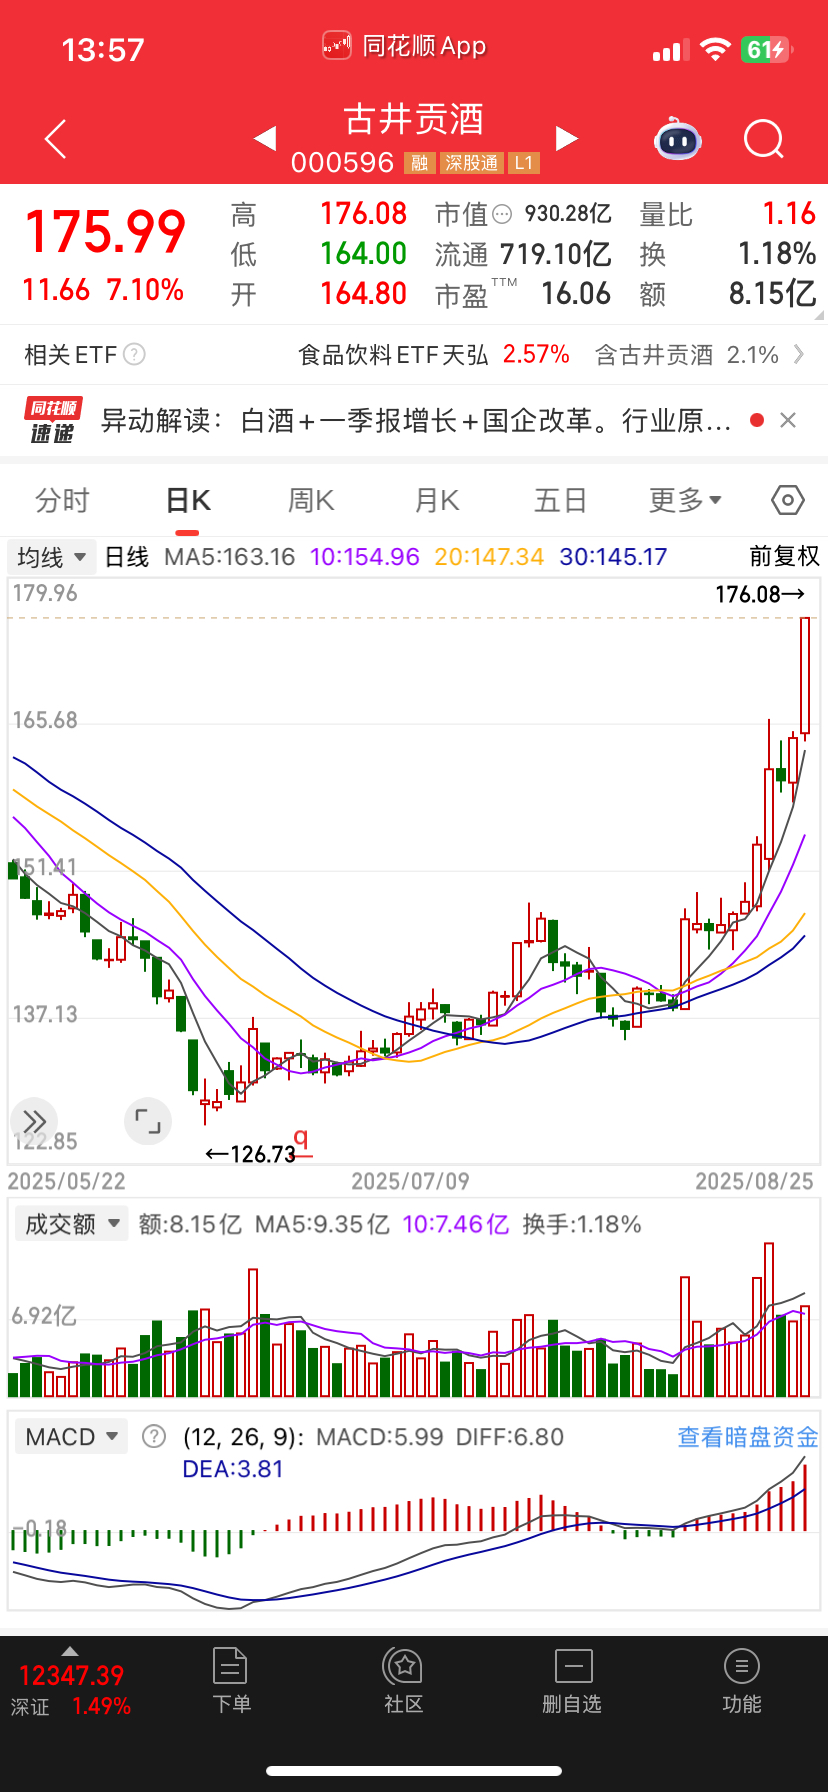The height and width of the screenshot is (1792, 828).
Task: Open help icon beside 相关ETF
Action: pos(134,354)
